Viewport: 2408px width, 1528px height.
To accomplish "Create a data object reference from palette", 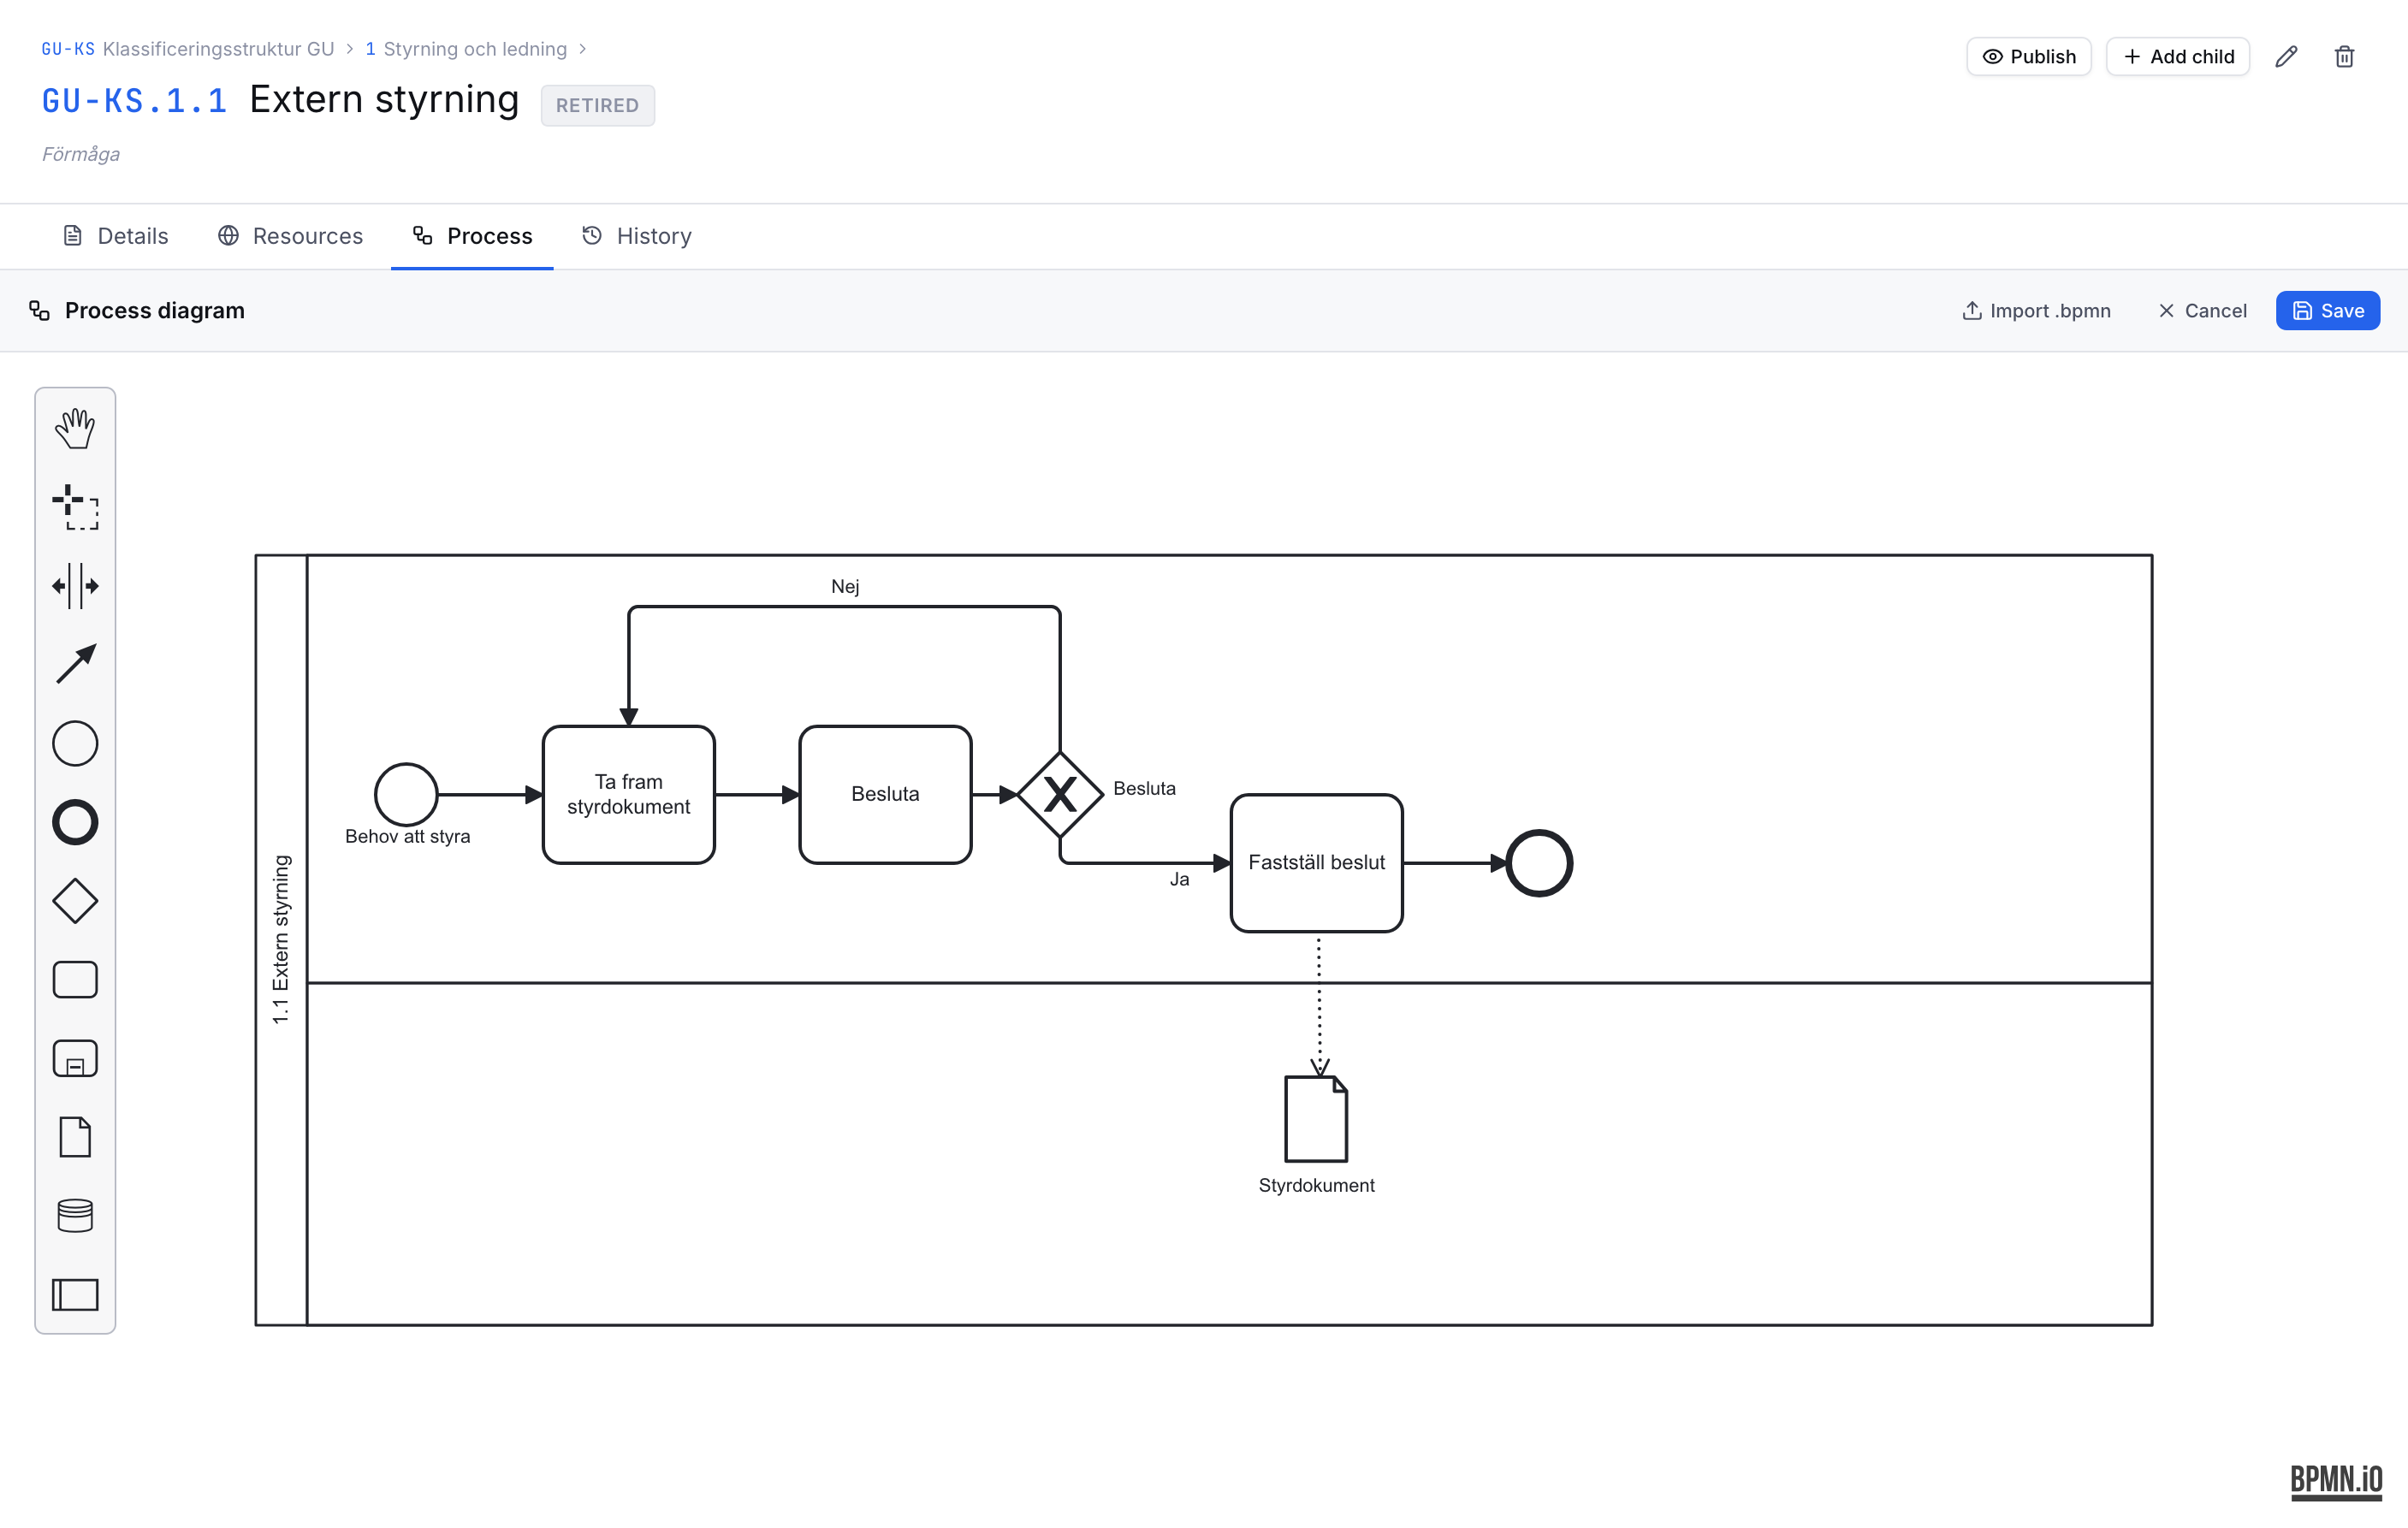I will tap(75, 1137).
